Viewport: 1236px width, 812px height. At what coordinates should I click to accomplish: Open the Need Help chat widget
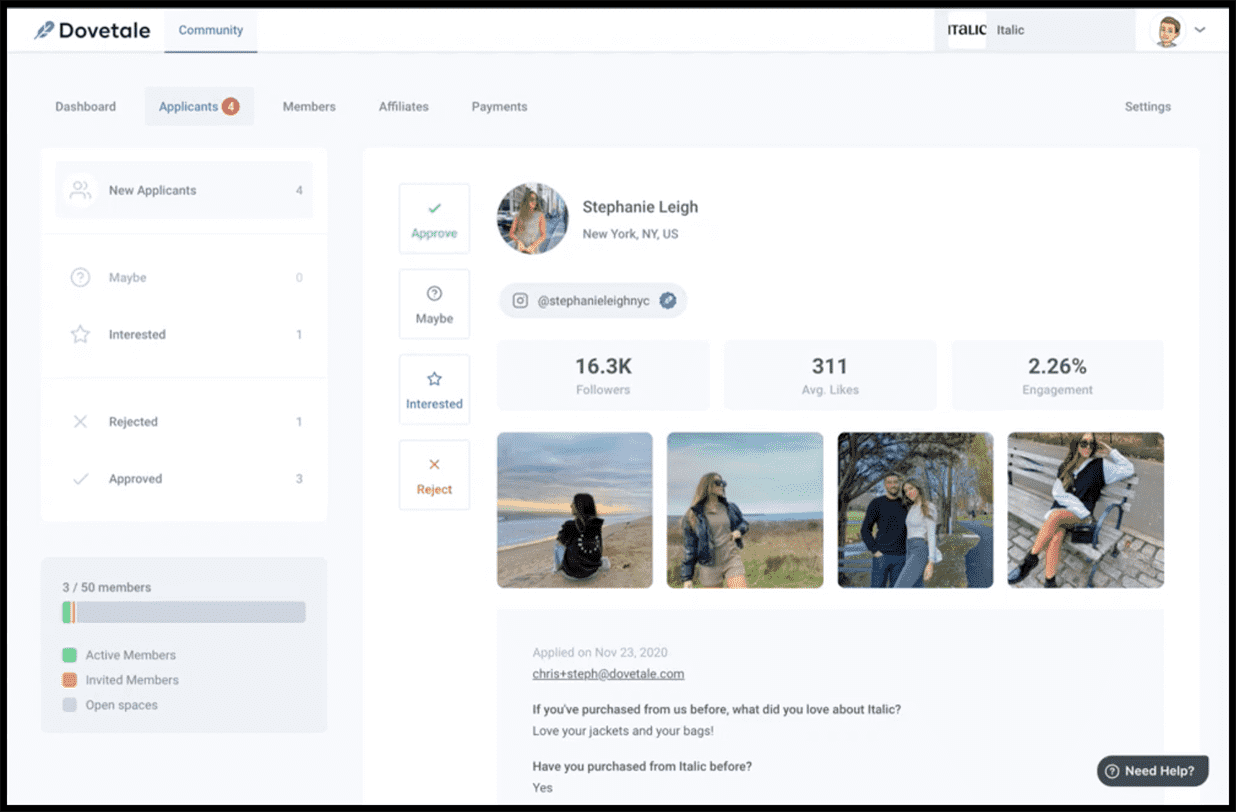(x=1153, y=771)
